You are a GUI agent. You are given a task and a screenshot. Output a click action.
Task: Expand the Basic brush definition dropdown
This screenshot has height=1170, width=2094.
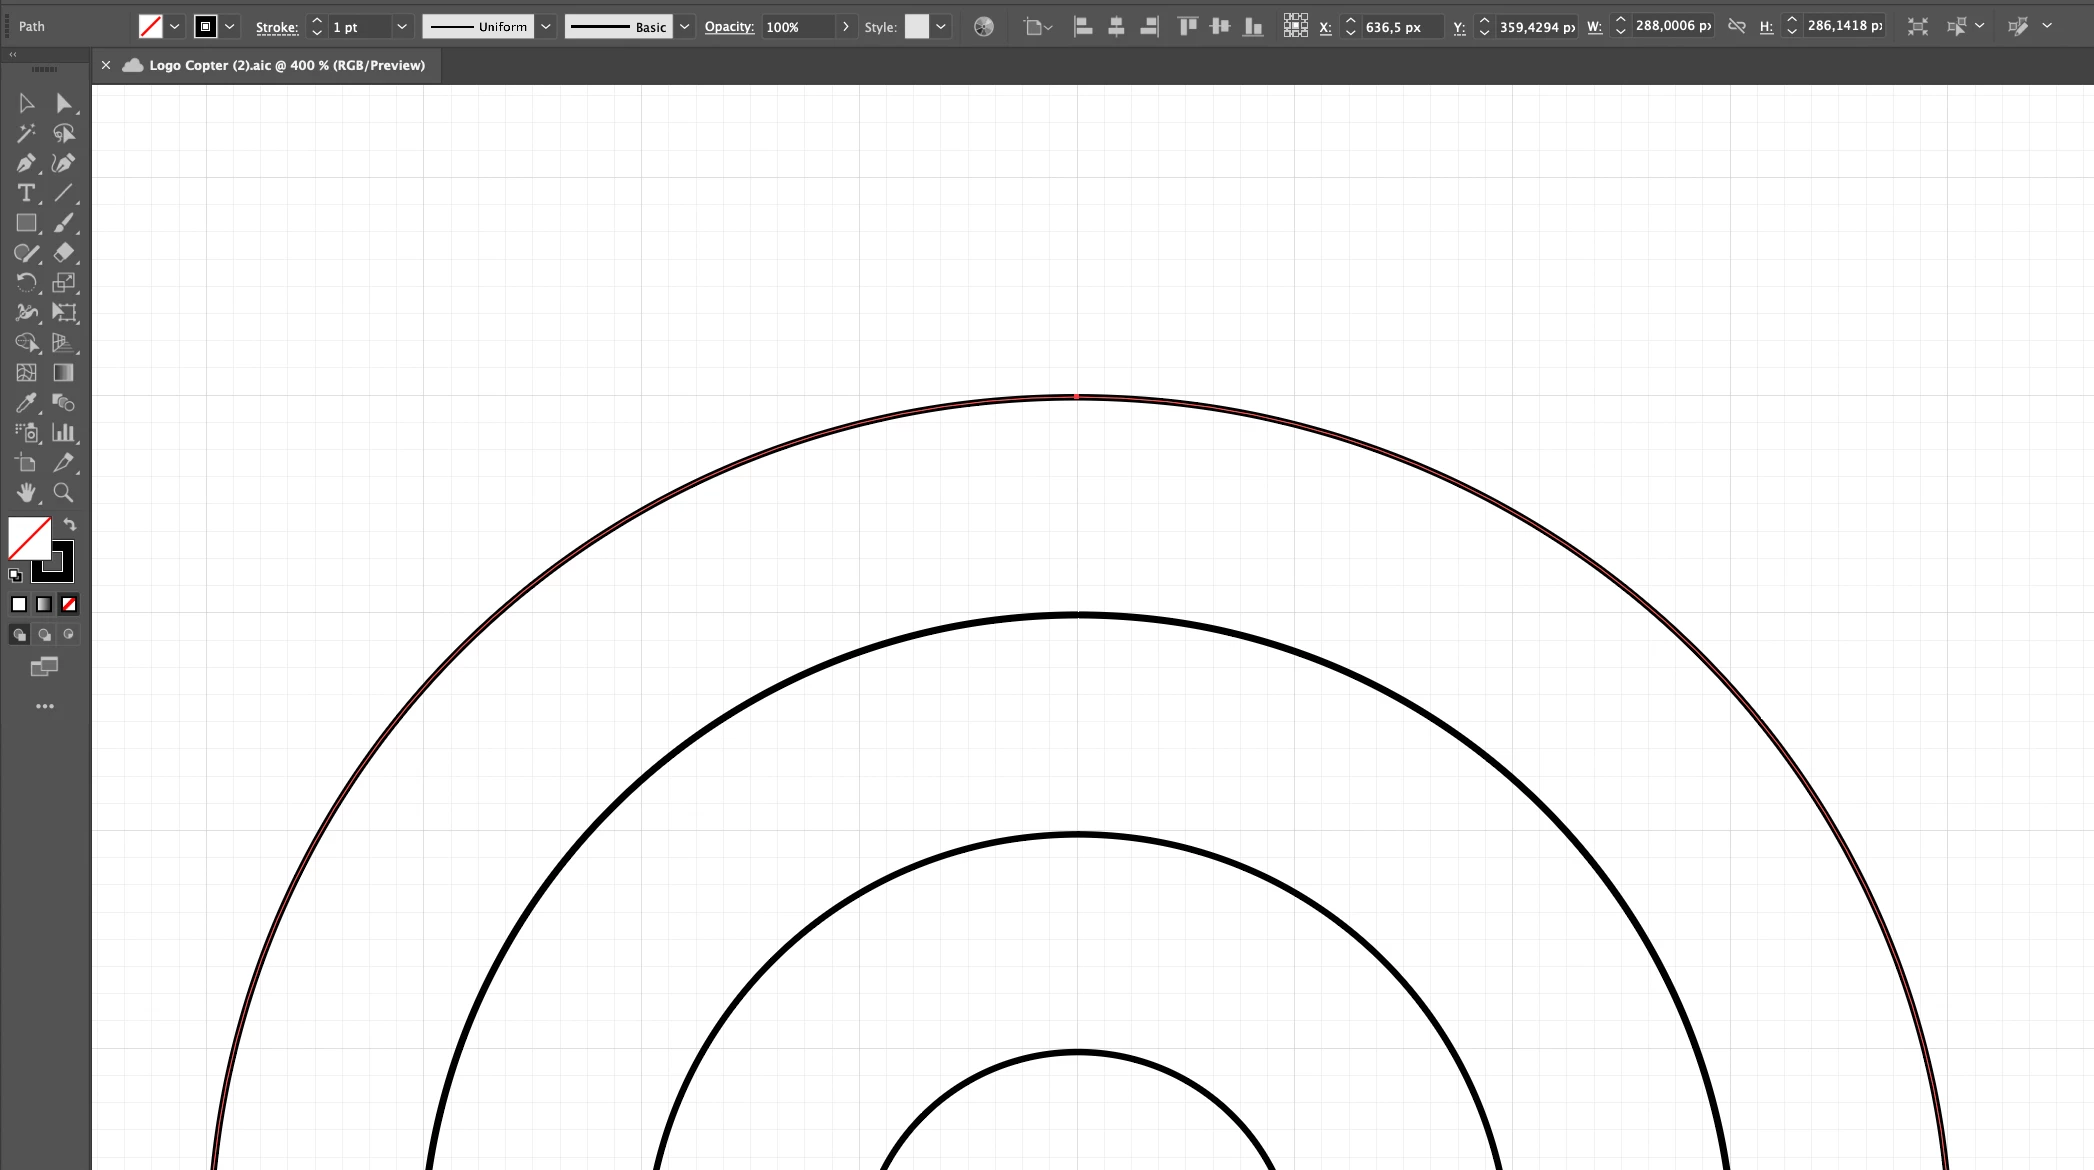point(685,27)
